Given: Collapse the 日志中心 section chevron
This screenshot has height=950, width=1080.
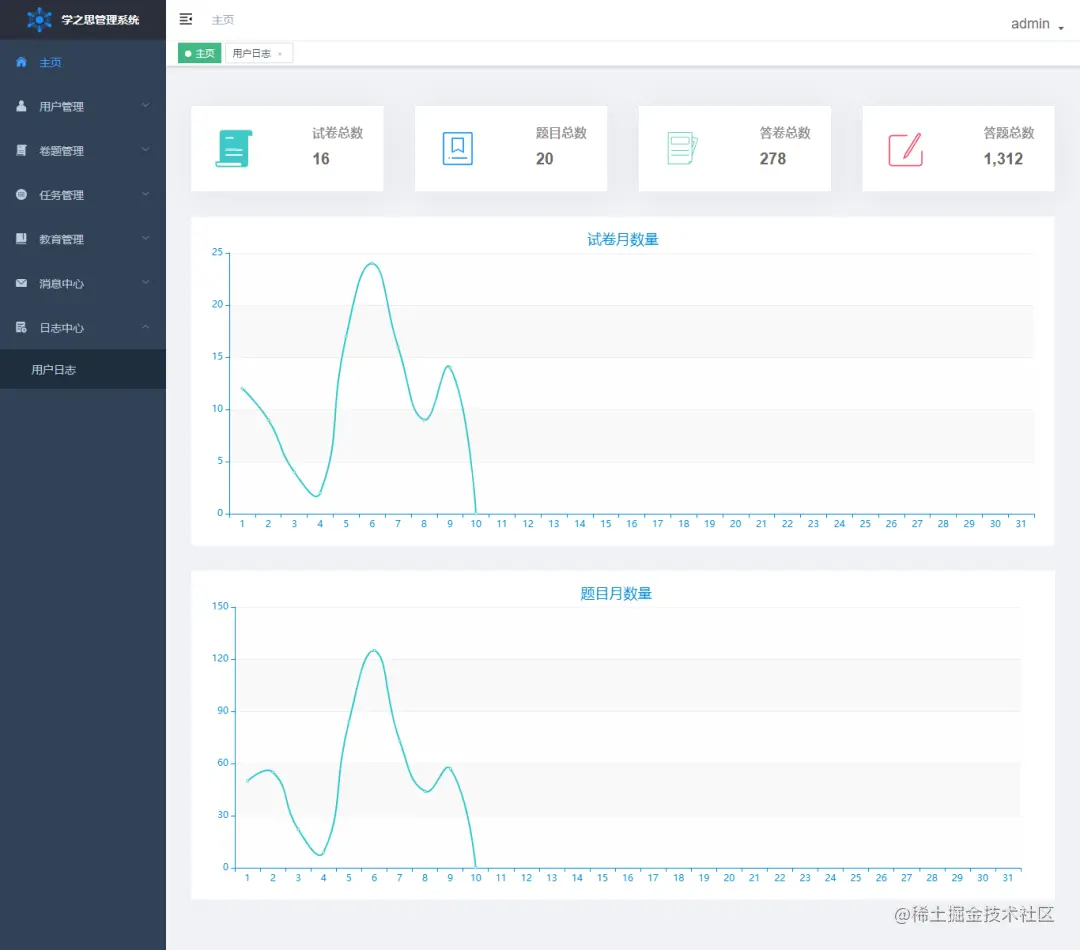Looking at the screenshot, I should 145,327.
